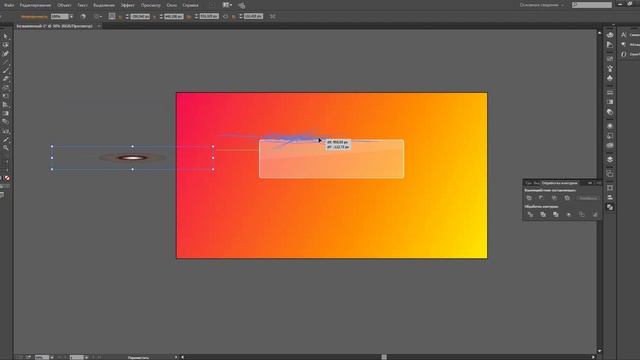
Task: Select the Symbol Sprayer tool
Action: click(6, 131)
